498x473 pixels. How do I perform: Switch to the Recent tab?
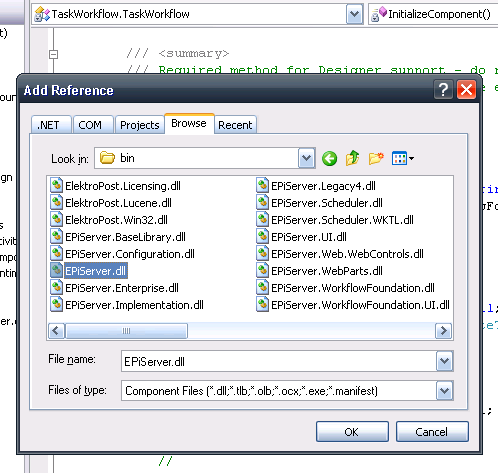(x=235, y=125)
